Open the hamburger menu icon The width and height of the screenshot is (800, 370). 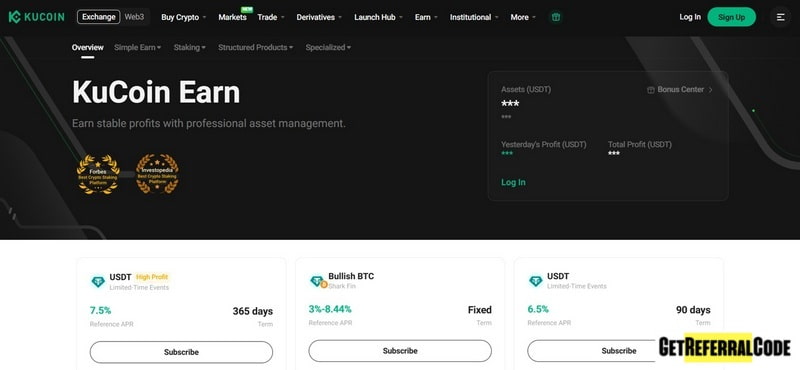pyautogui.click(x=780, y=17)
